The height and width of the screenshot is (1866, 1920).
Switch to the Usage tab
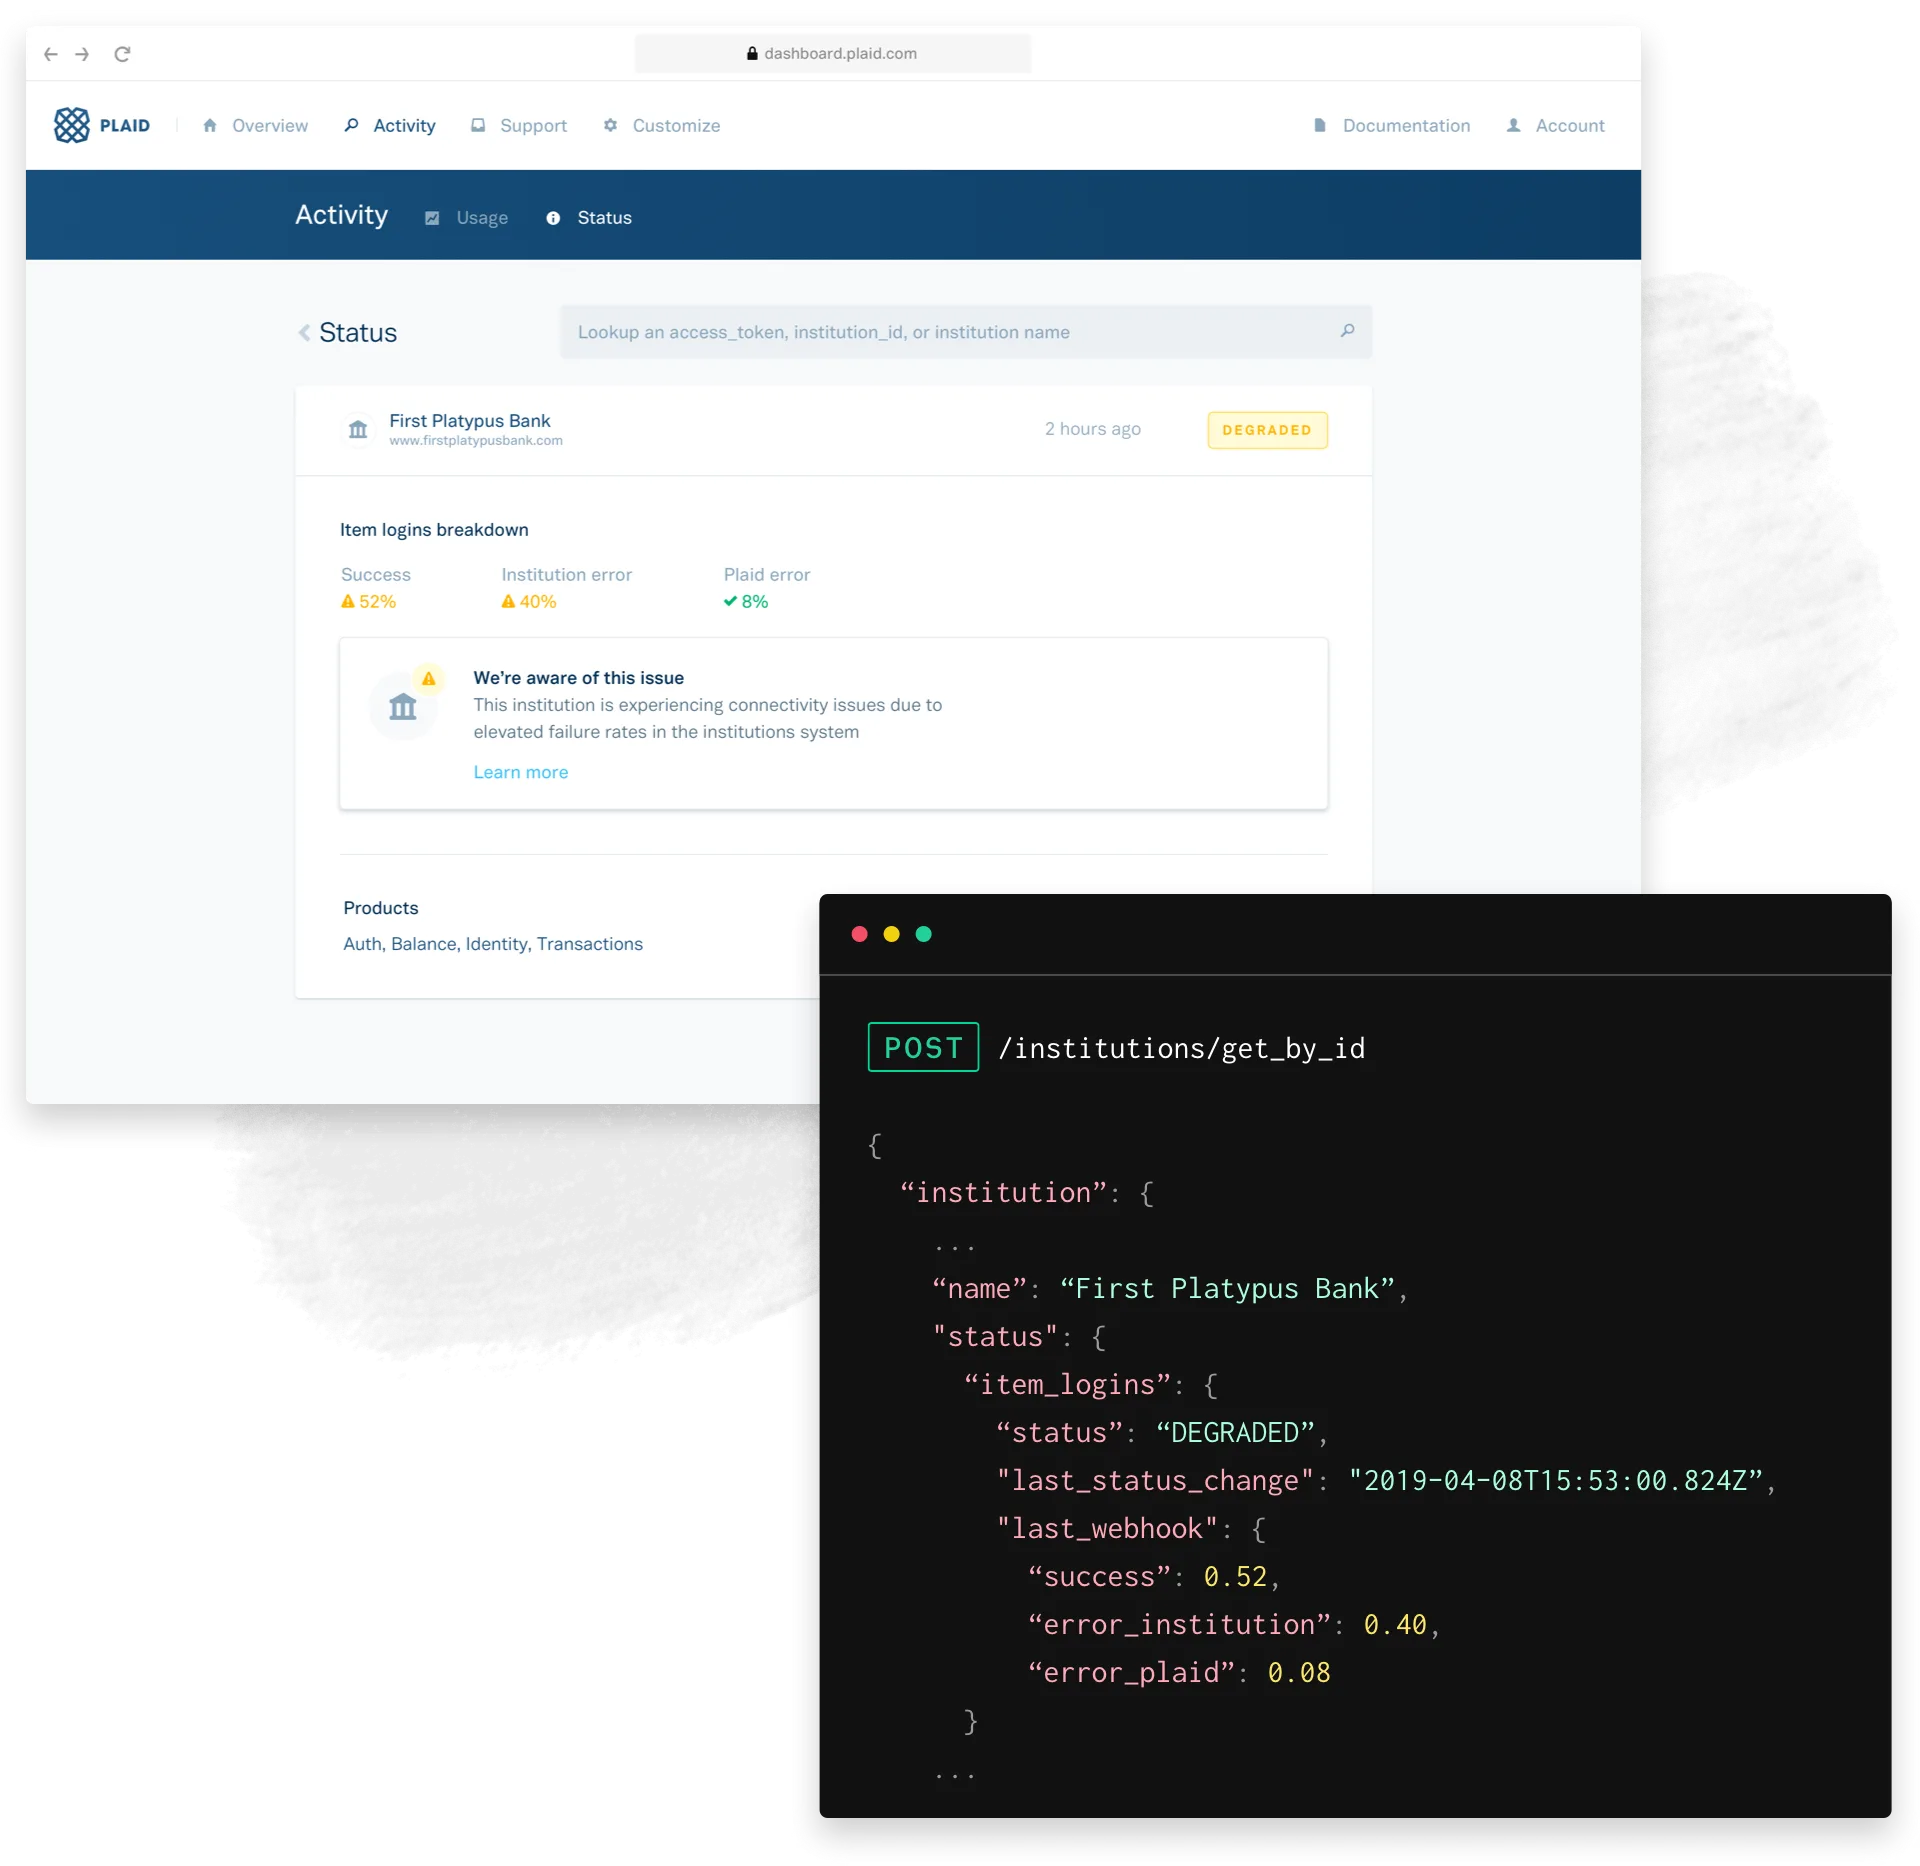click(x=481, y=218)
